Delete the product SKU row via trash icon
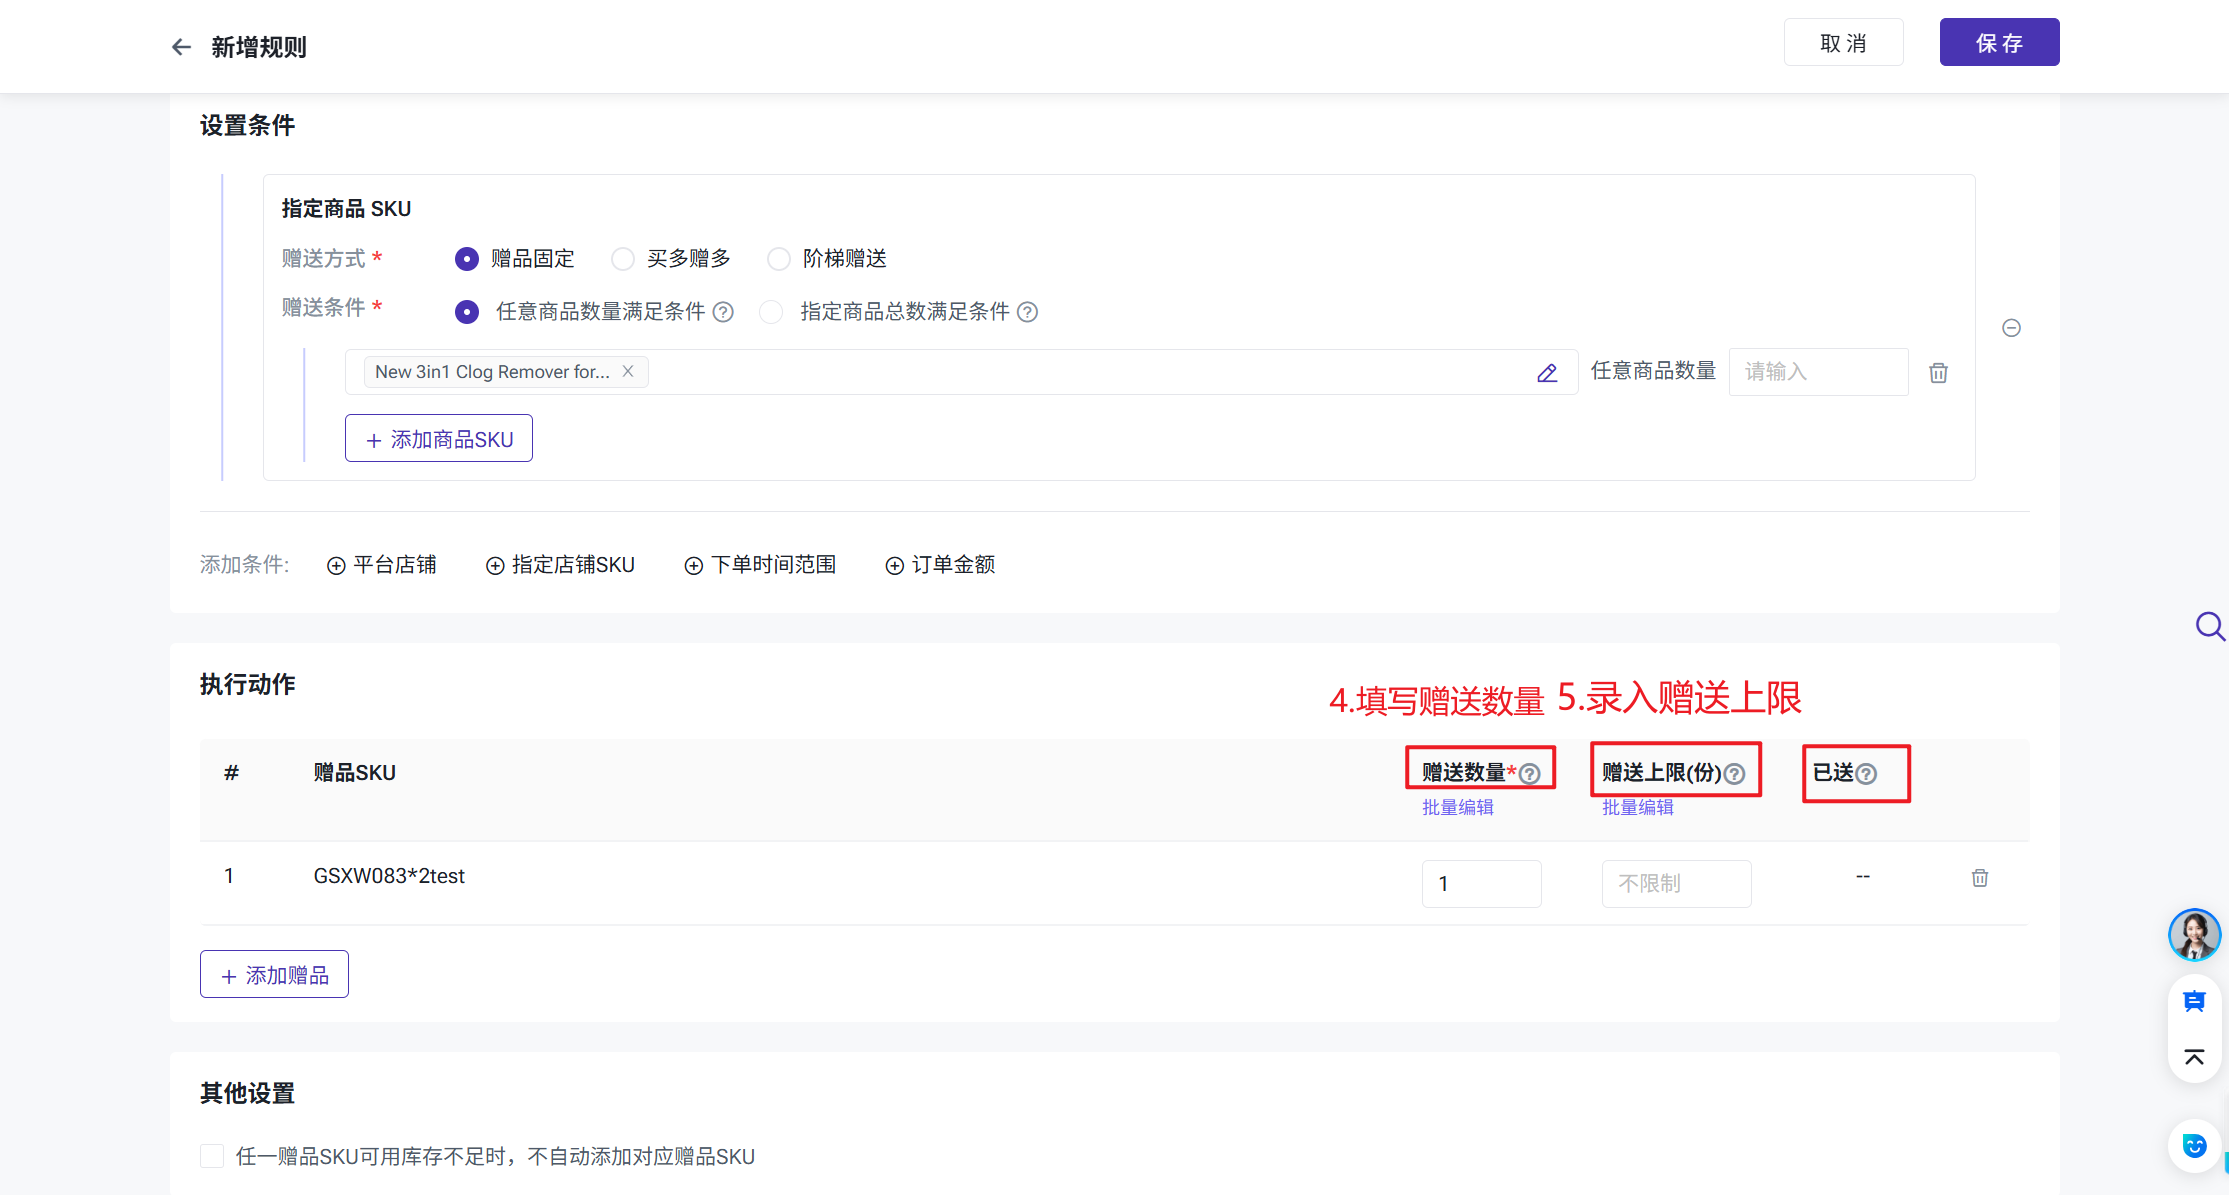2229x1195 pixels. coord(1938,373)
